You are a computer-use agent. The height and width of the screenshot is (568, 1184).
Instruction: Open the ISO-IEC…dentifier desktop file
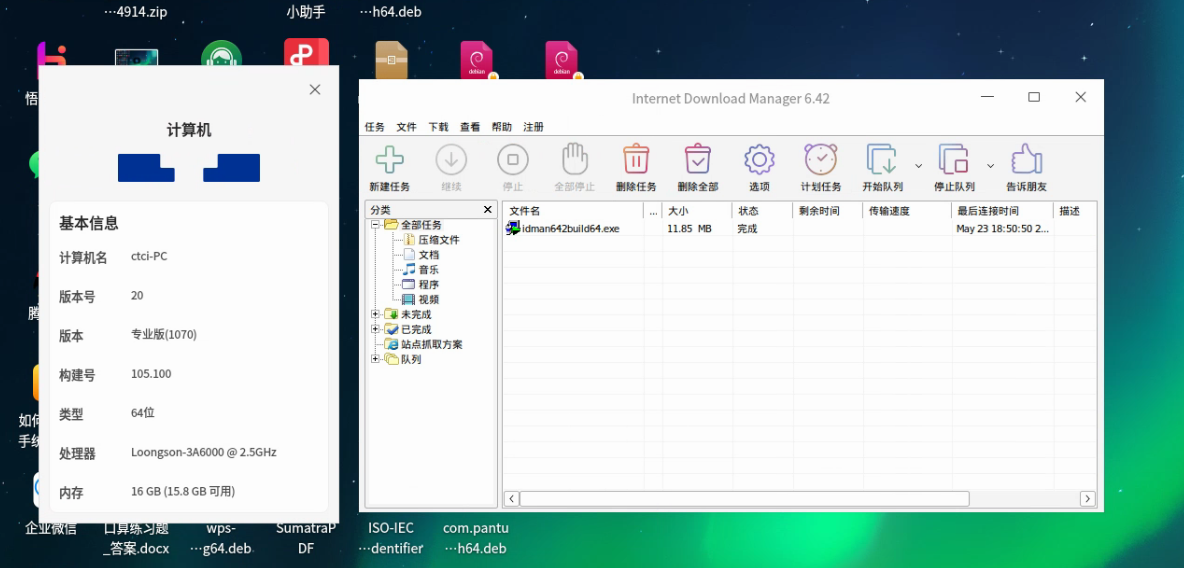tap(391, 538)
